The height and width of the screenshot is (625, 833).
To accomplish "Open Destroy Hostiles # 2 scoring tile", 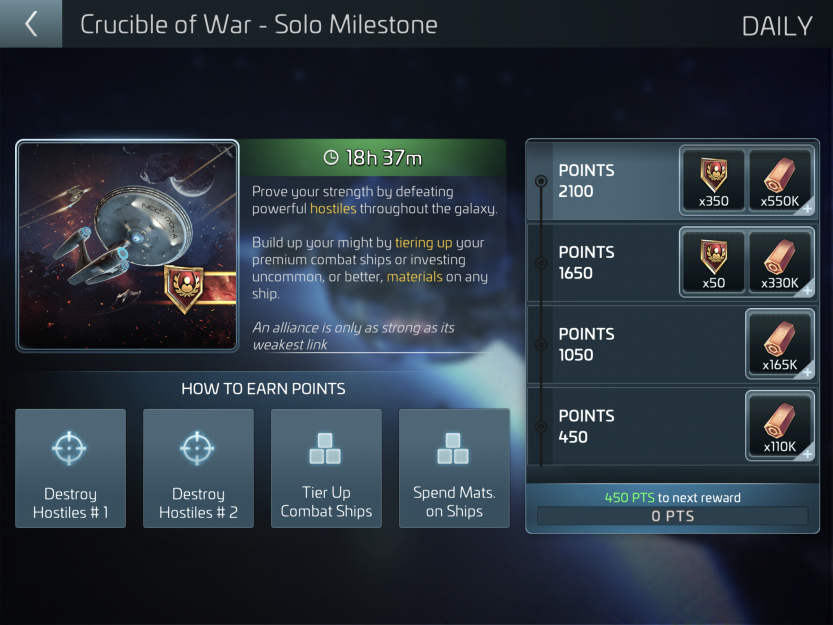I will pos(198,468).
